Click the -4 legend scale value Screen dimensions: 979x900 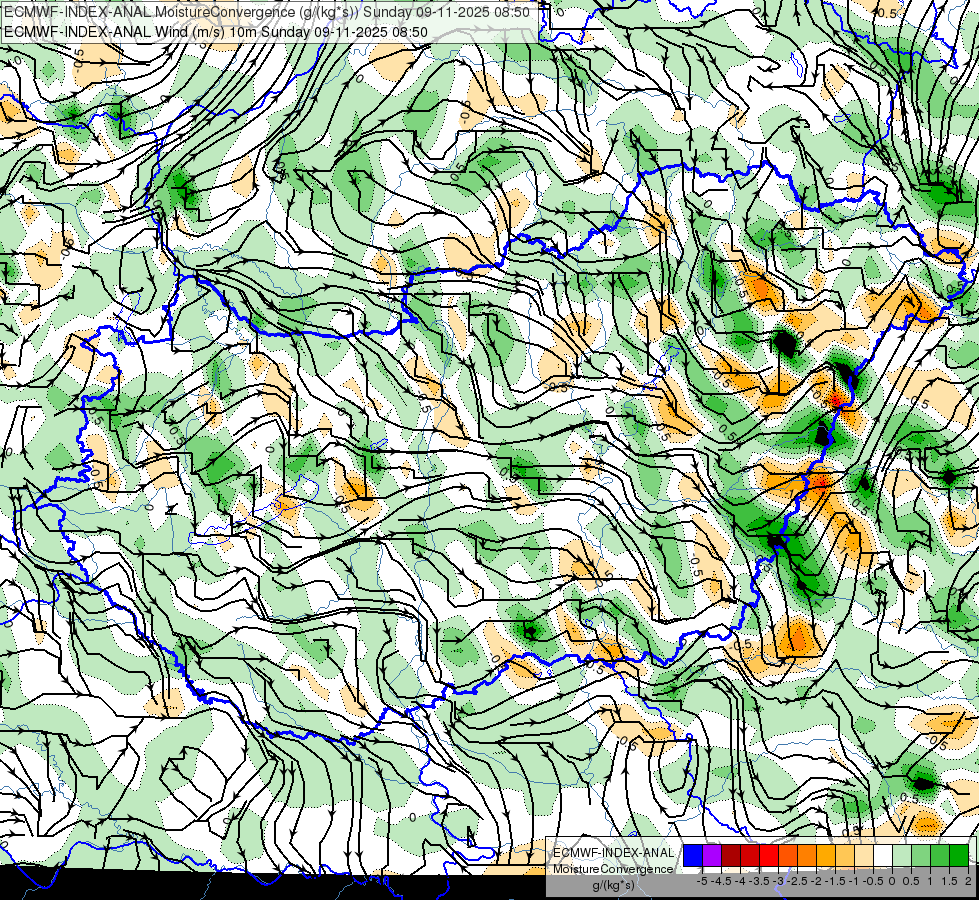[x=740, y=881]
